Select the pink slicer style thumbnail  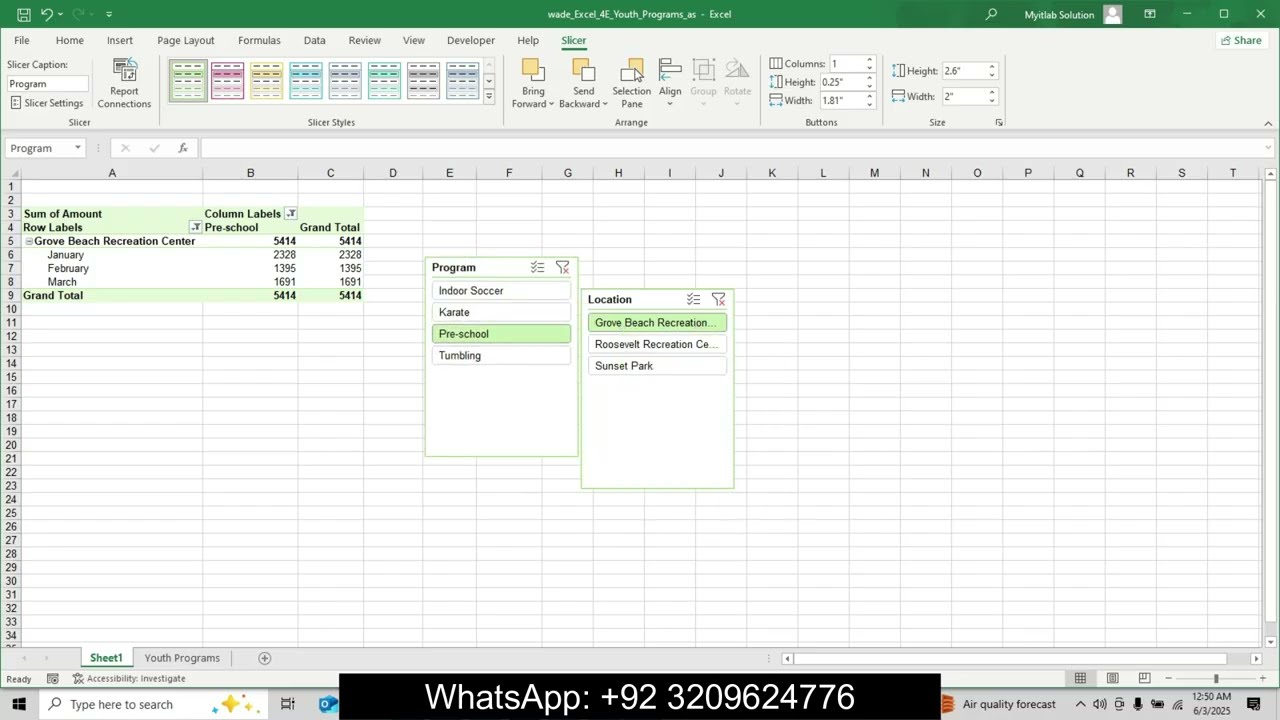click(x=227, y=81)
